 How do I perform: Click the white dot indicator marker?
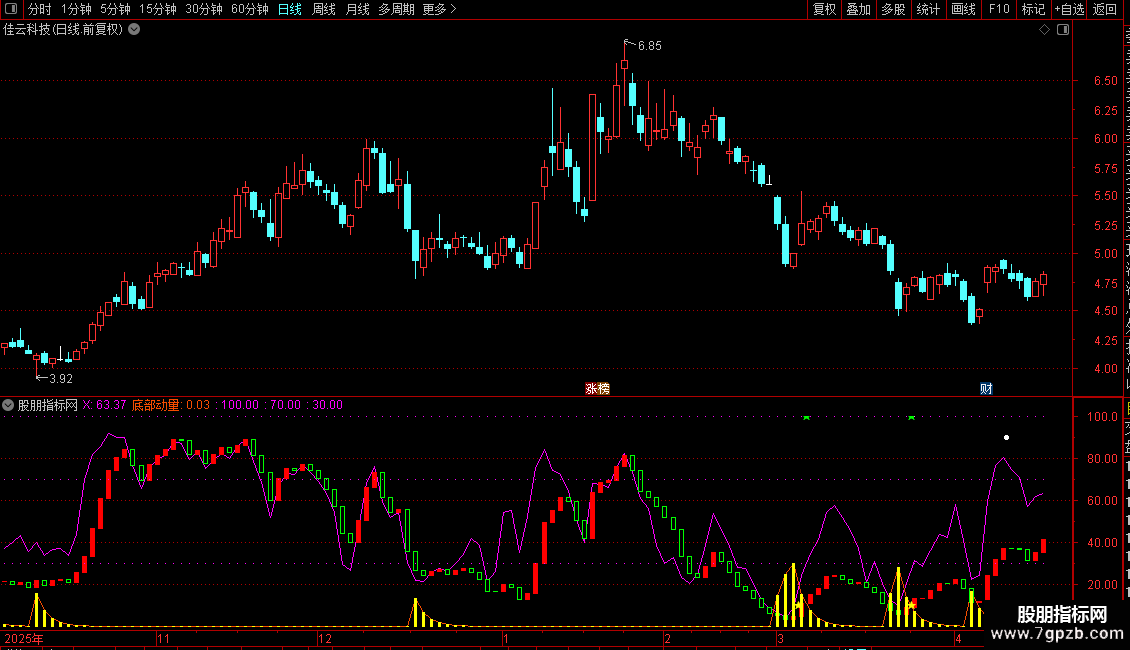1007,437
